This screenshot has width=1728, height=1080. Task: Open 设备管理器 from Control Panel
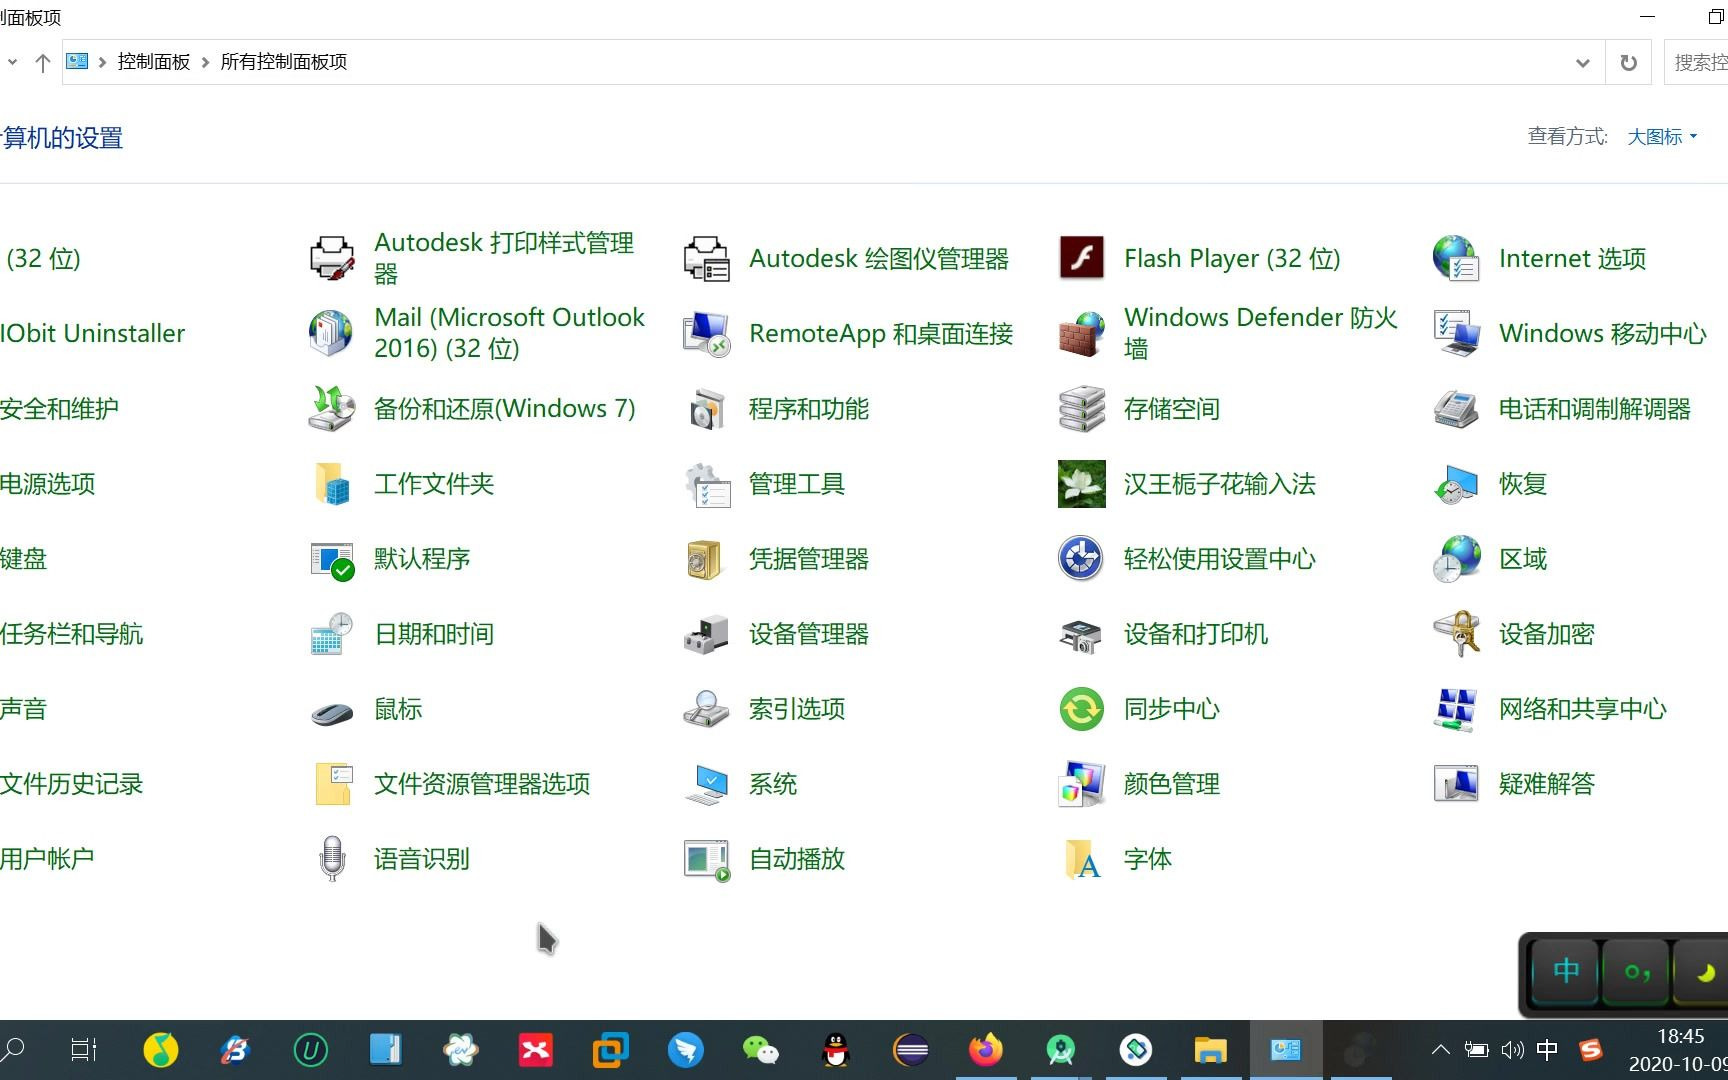click(810, 634)
